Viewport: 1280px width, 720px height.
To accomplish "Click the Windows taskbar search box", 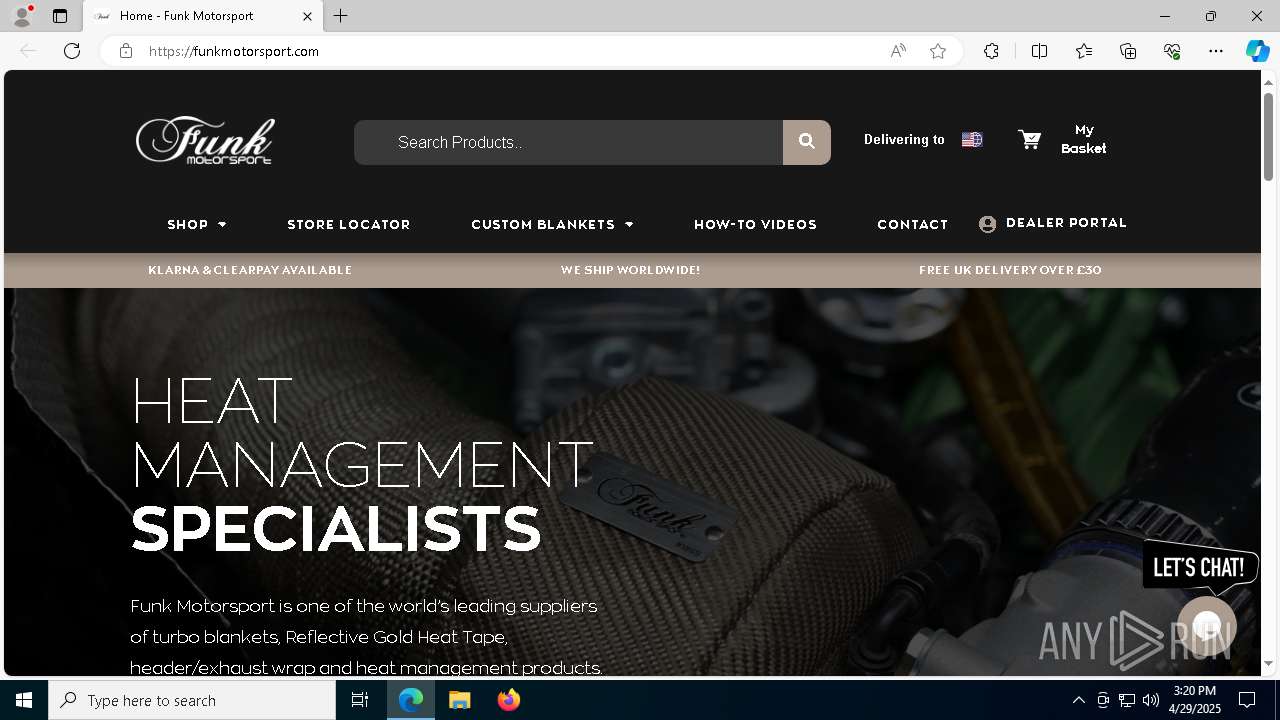I will [192, 700].
